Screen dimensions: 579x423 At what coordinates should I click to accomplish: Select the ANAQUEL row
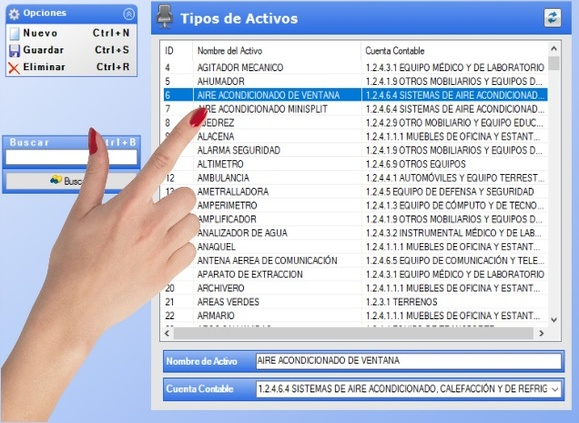tap(355, 247)
